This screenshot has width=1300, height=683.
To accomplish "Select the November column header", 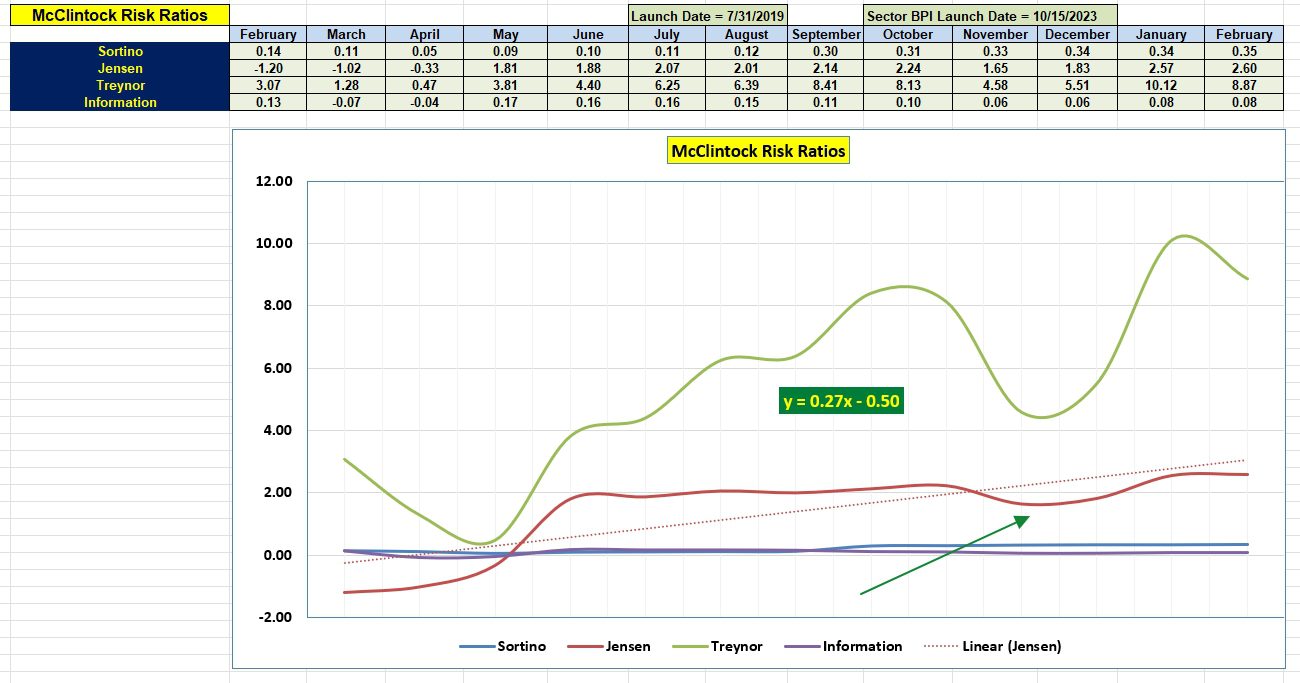I will click(993, 33).
